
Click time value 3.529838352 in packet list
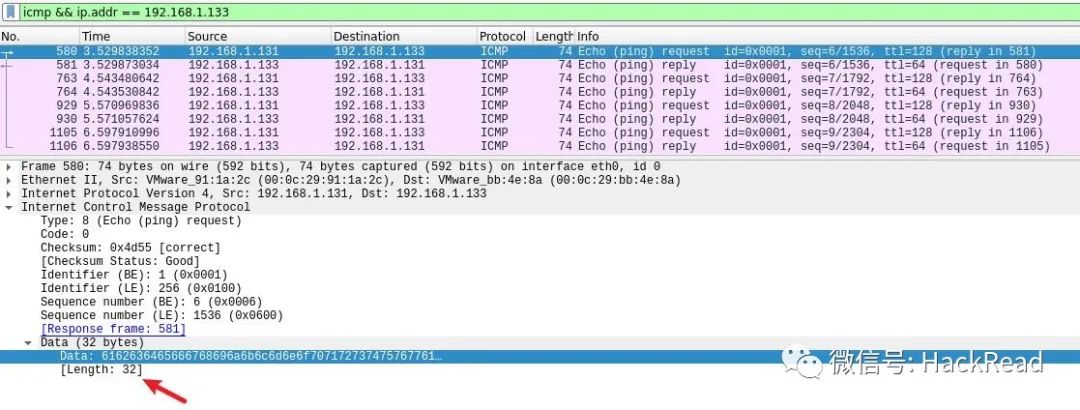pos(121,51)
